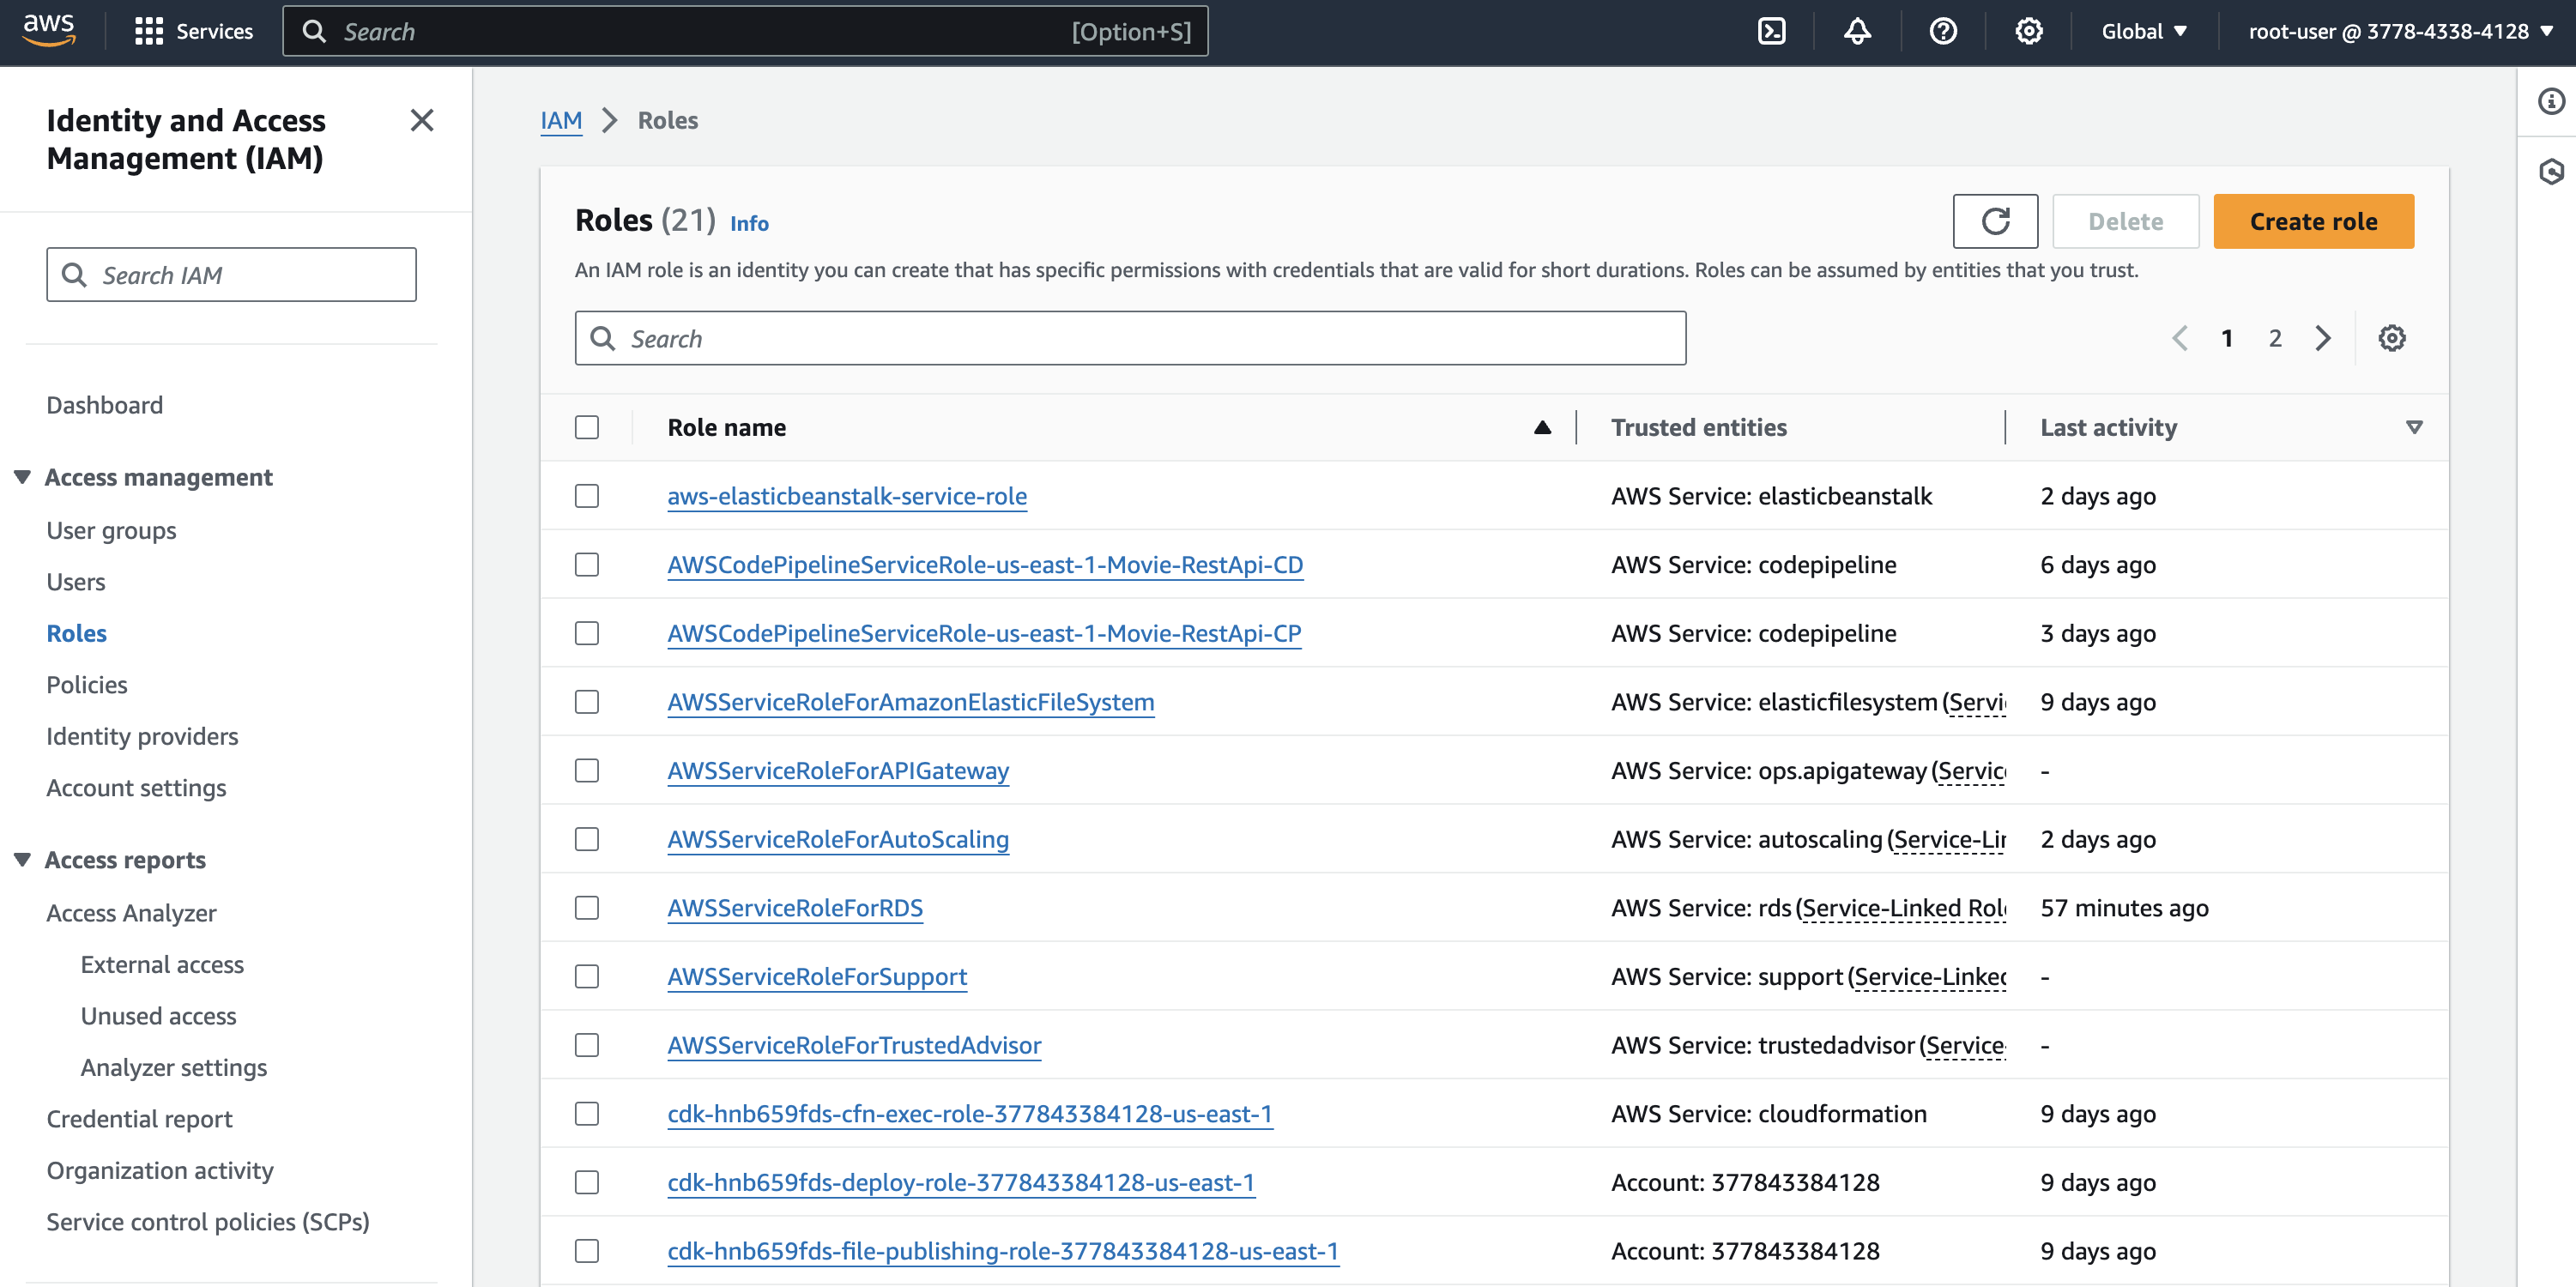This screenshot has width=2576, height=1287.
Task: Click the refresh roles button
Action: point(1994,221)
